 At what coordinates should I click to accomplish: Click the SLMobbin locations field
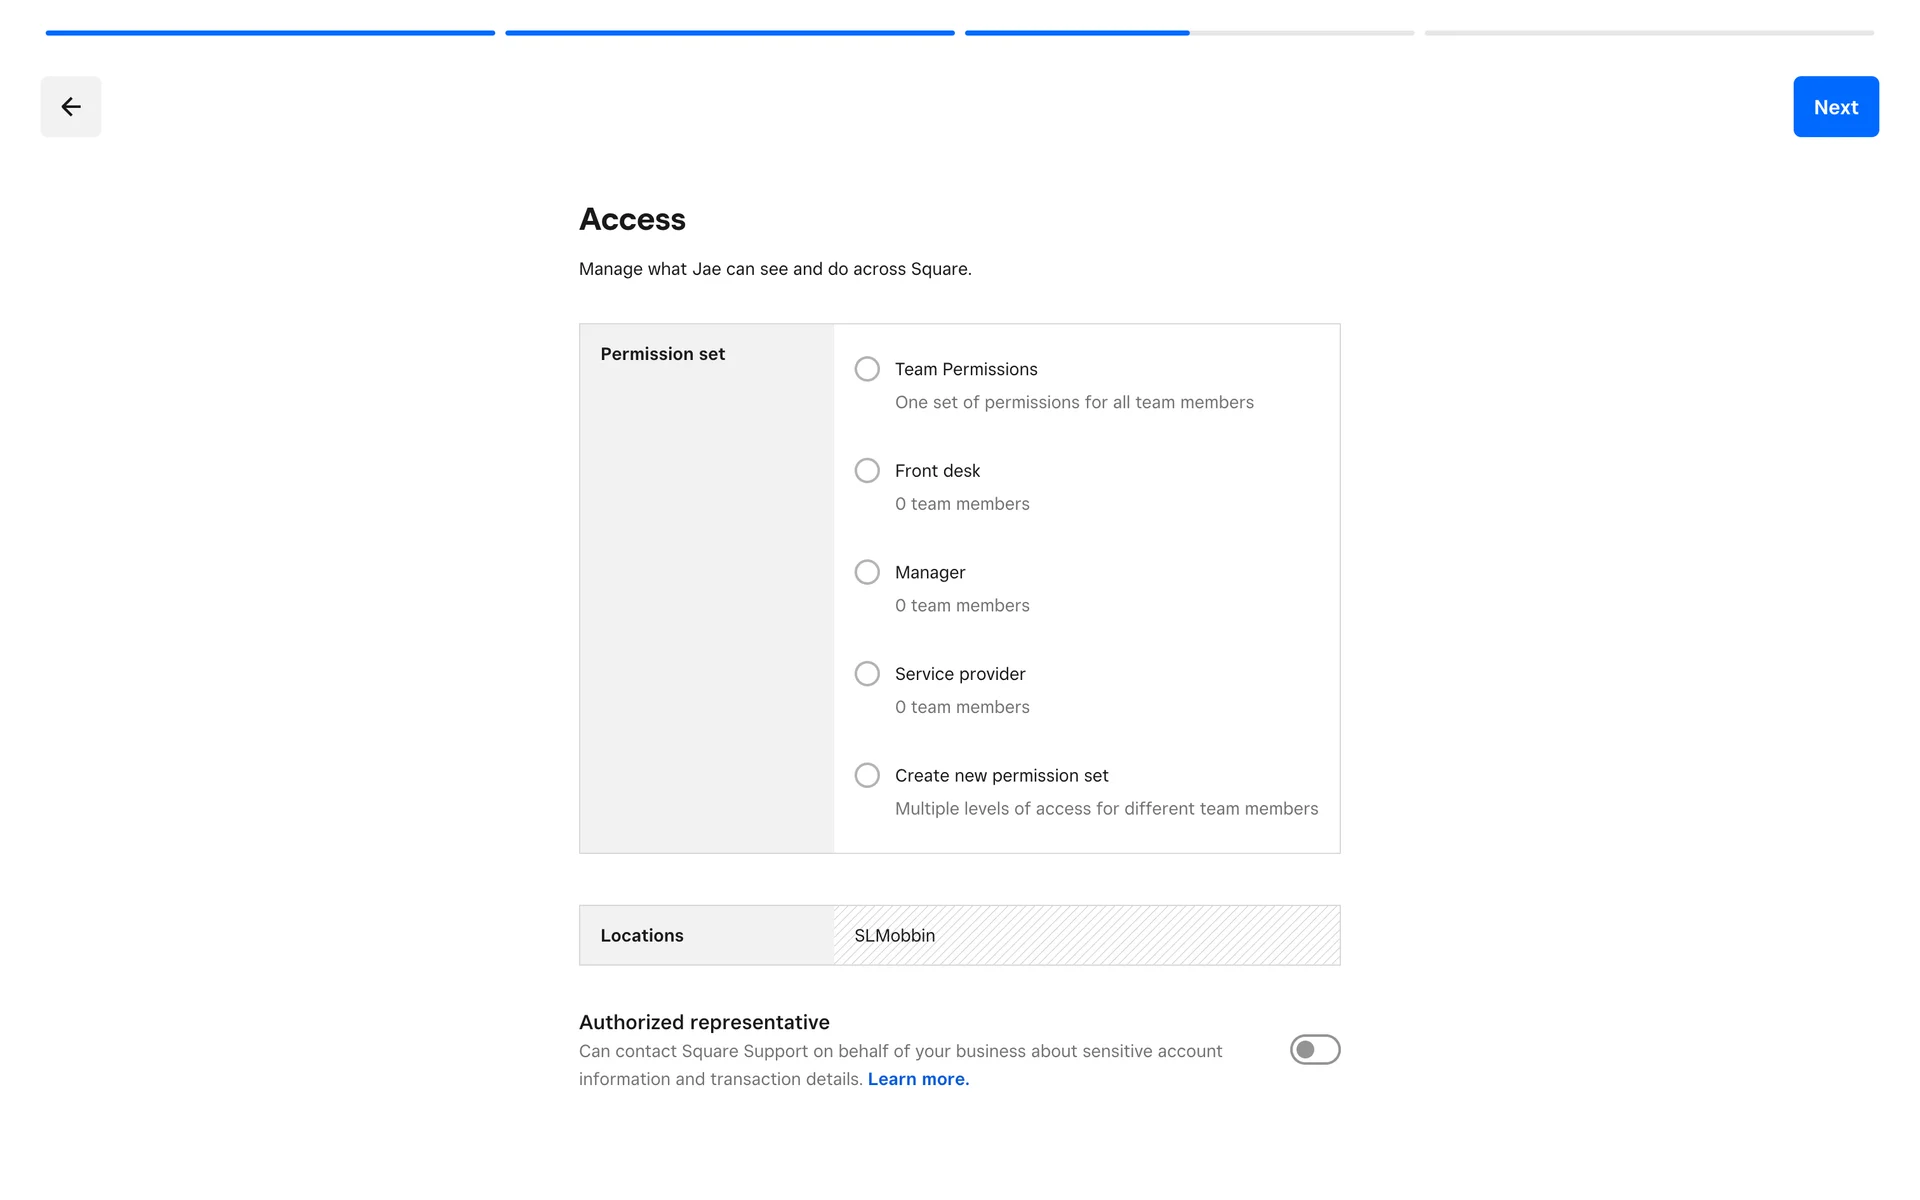pyautogui.click(x=1086, y=936)
